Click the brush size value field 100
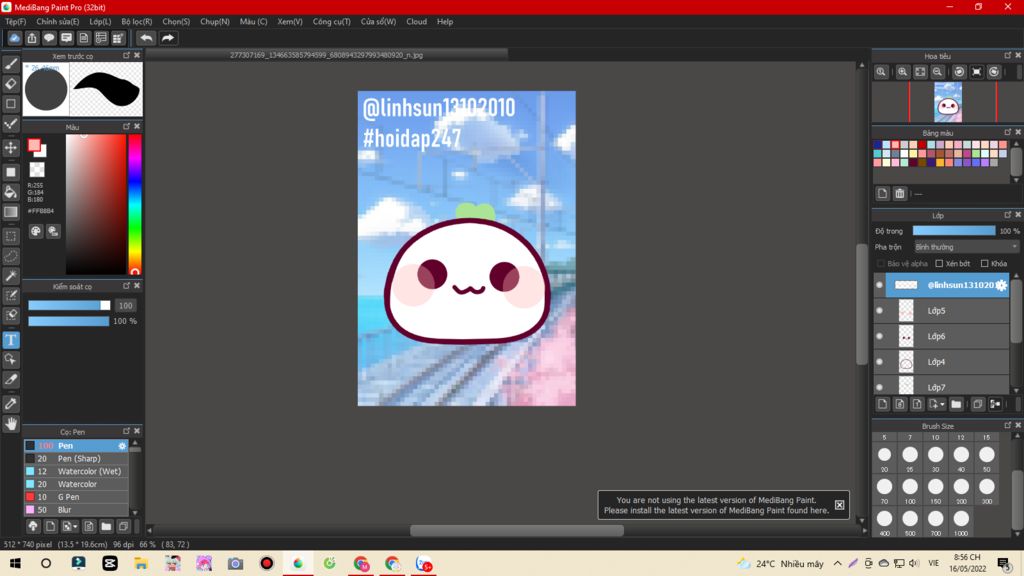Viewport: 1024px width, 576px height. (x=125, y=306)
